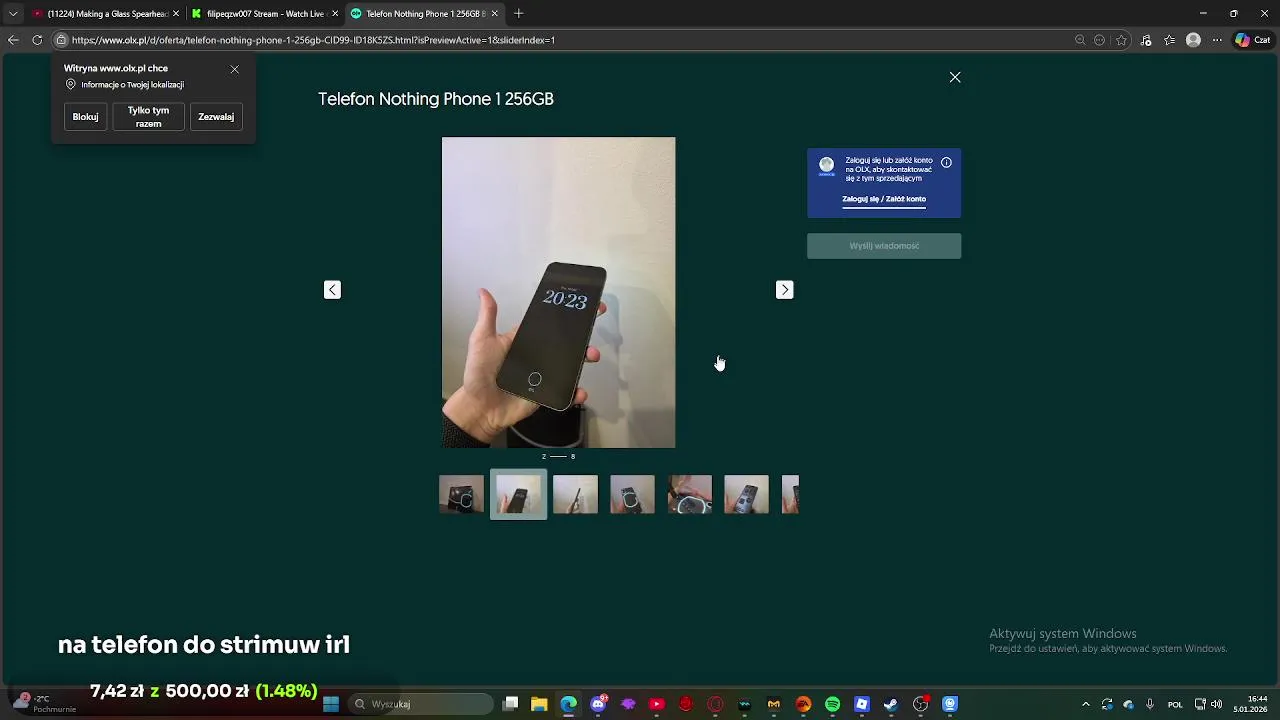Click the zoom magnifier in address bar

1080,40
